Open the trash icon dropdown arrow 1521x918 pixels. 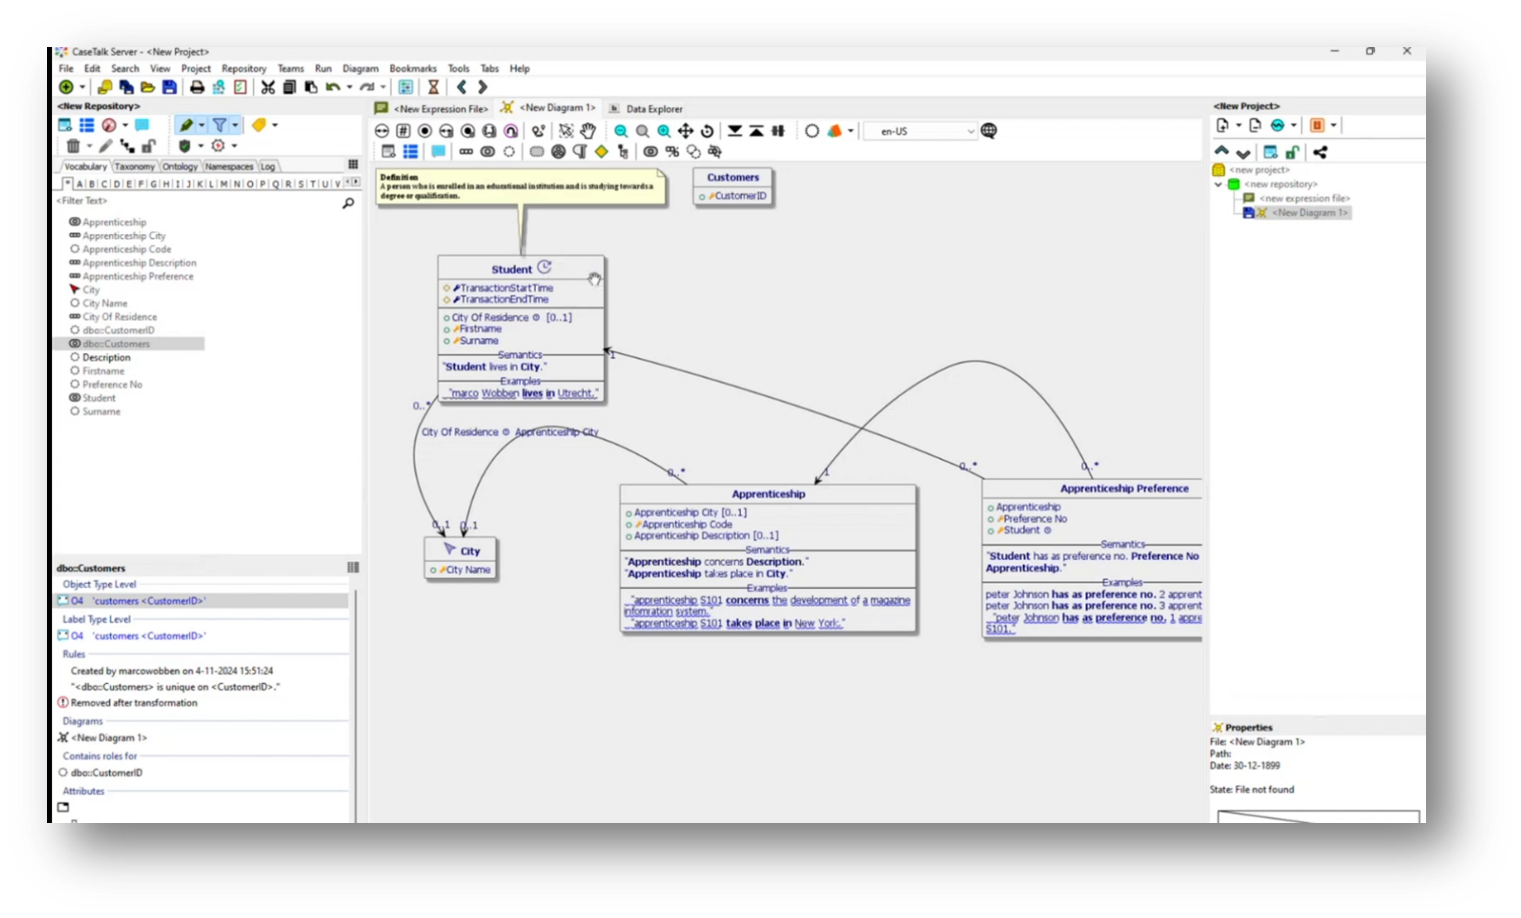(89, 146)
